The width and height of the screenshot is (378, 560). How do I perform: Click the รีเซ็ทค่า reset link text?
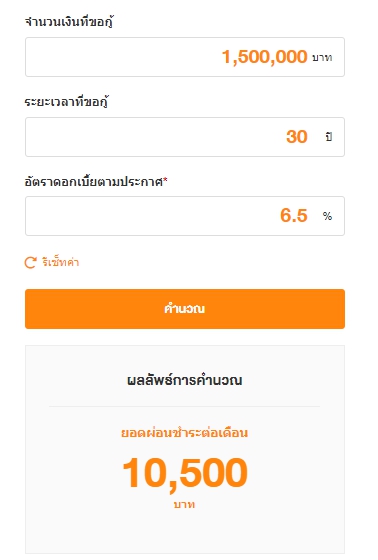coord(60,262)
